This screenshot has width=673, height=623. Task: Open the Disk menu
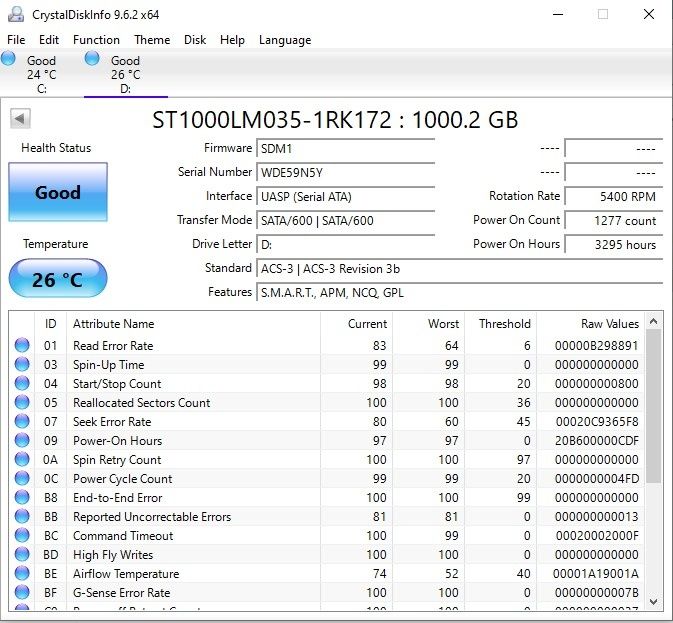click(195, 40)
